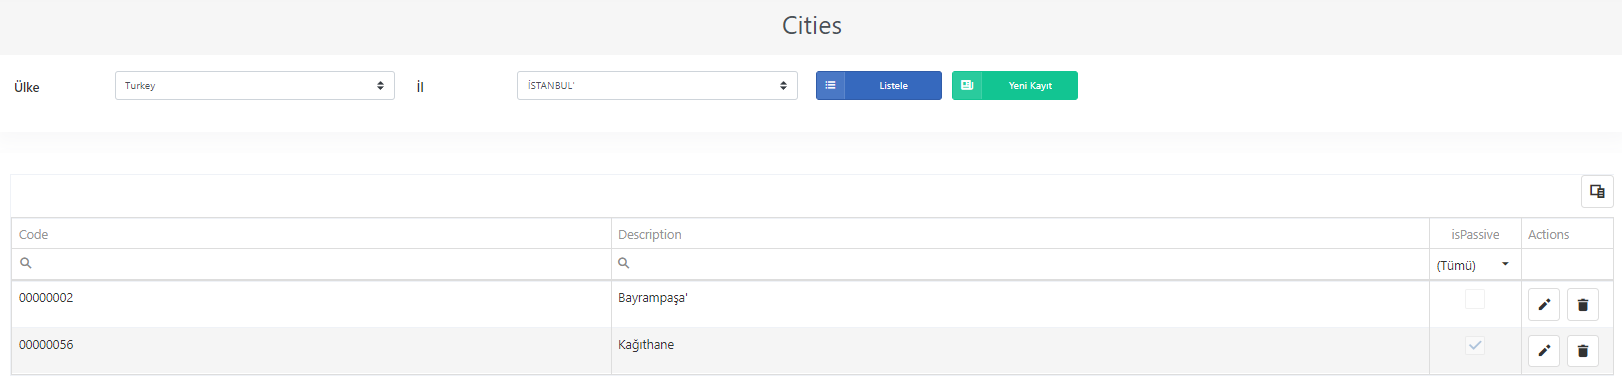The width and height of the screenshot is (1622, 389).
Task: Sort by the isPassive column header
Action: [x=1475, y=234]
